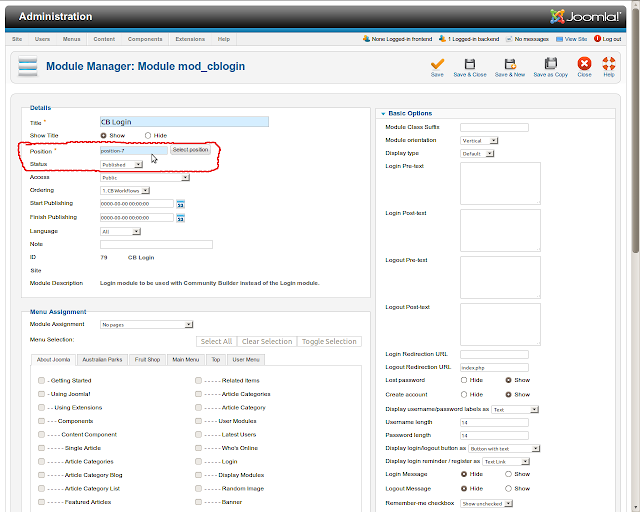Click into the Note field
This screenshot has height=512, width=640.
(156, 244)
